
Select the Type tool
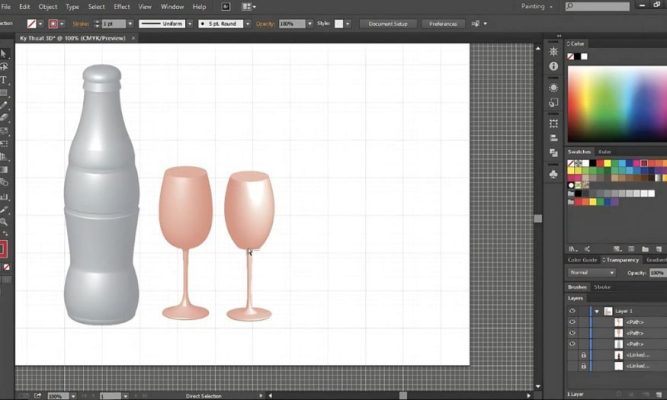(x=4, y=79)
